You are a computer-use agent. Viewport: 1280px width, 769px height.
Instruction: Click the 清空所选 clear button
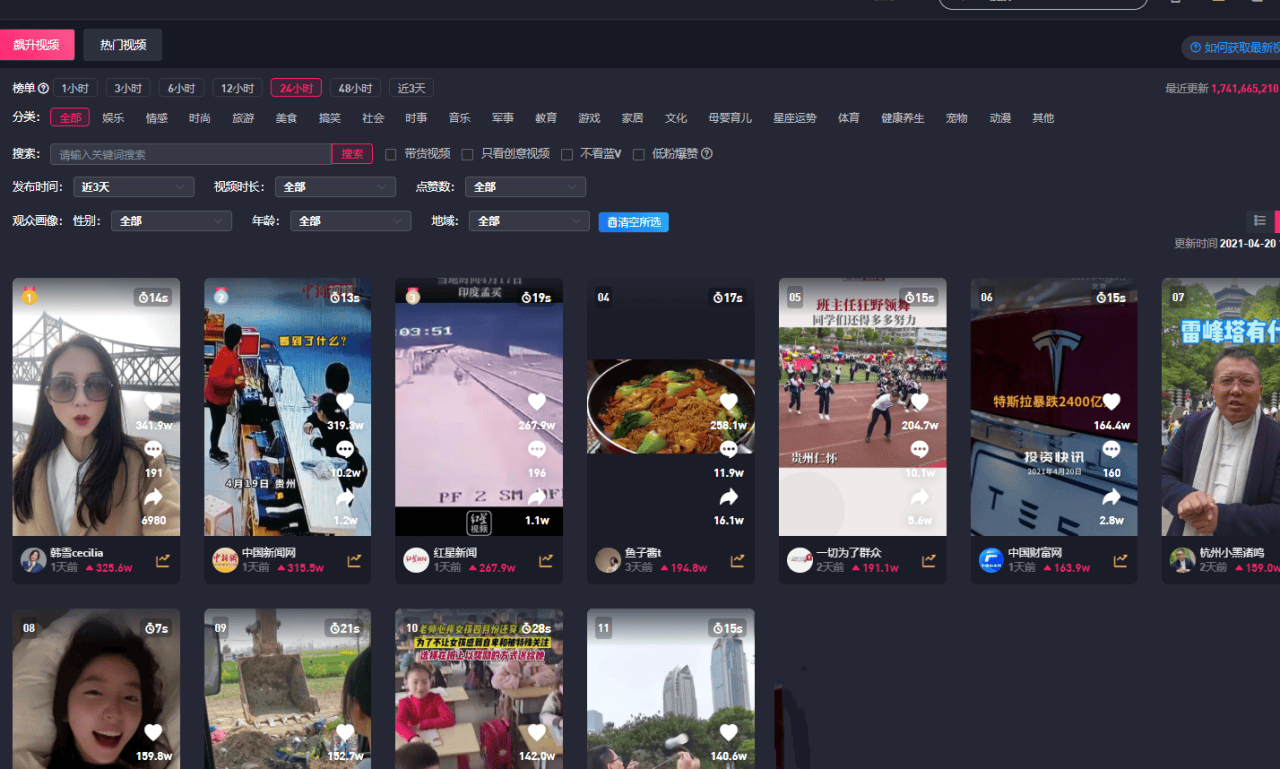tap(633, 223)
